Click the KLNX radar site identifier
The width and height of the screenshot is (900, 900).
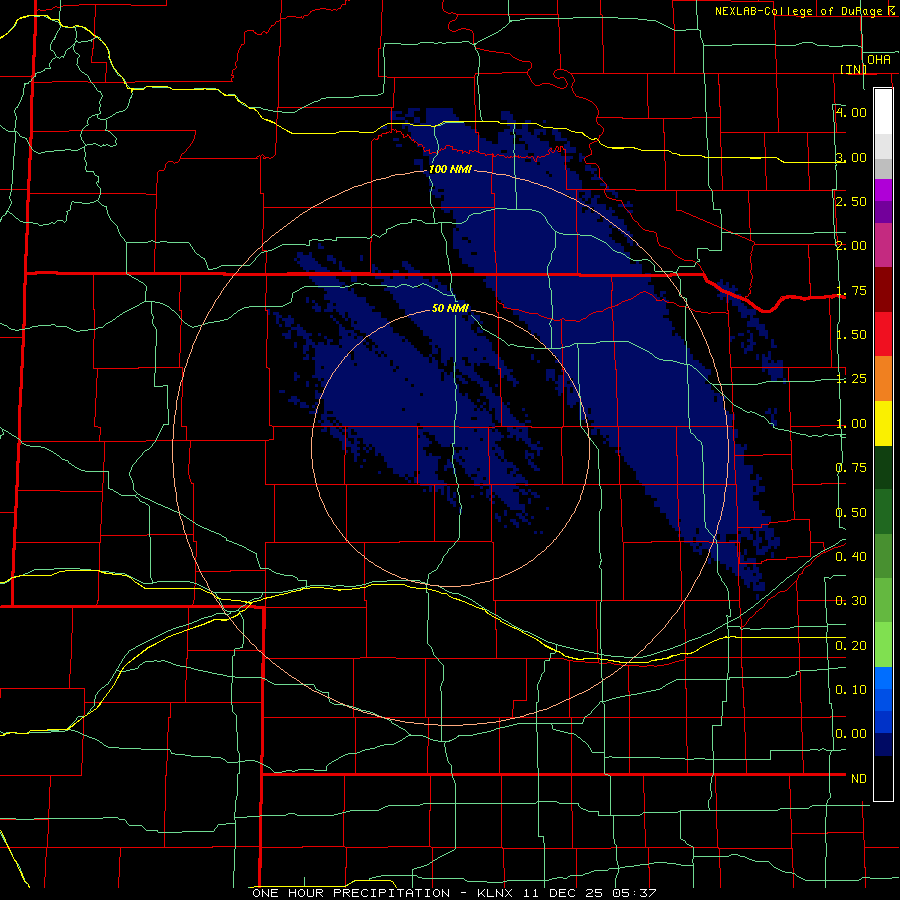pos(498,893)
